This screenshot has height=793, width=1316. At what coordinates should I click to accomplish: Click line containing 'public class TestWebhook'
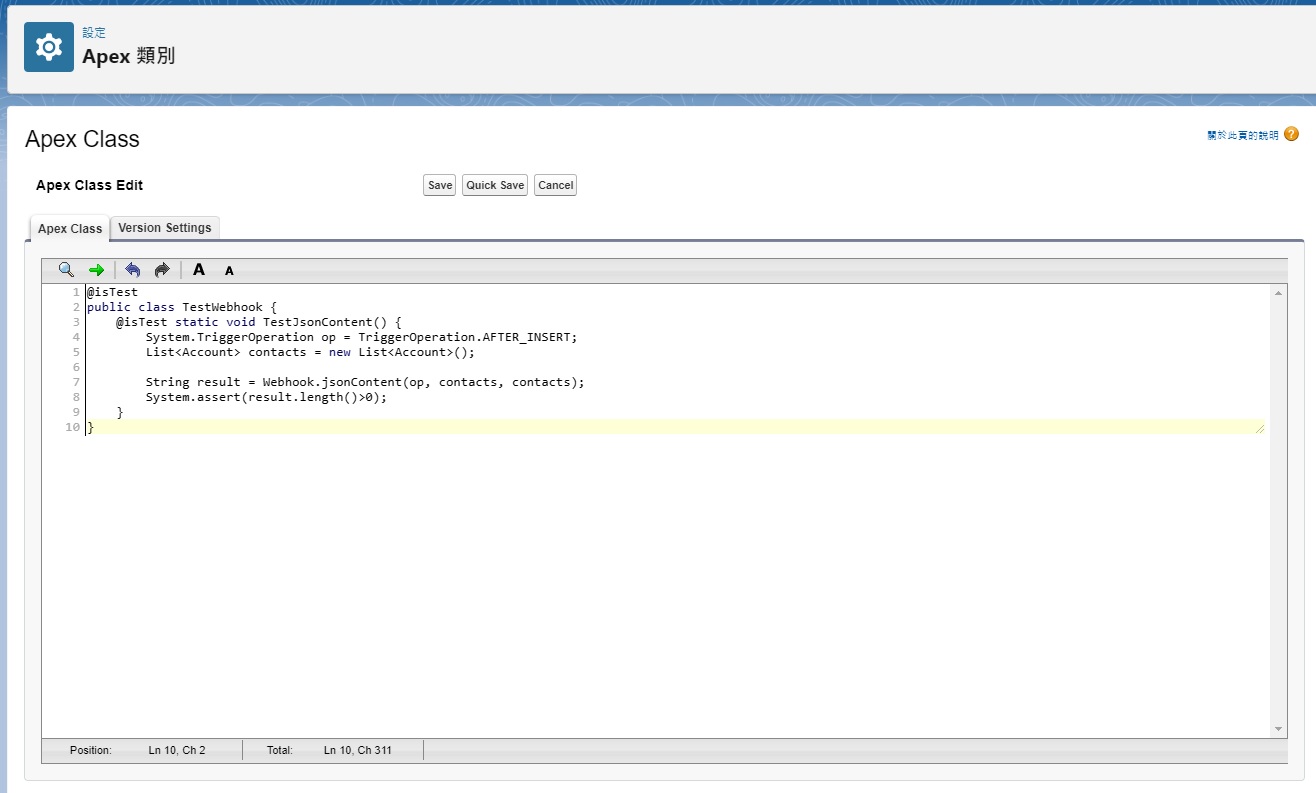[181, 307]
